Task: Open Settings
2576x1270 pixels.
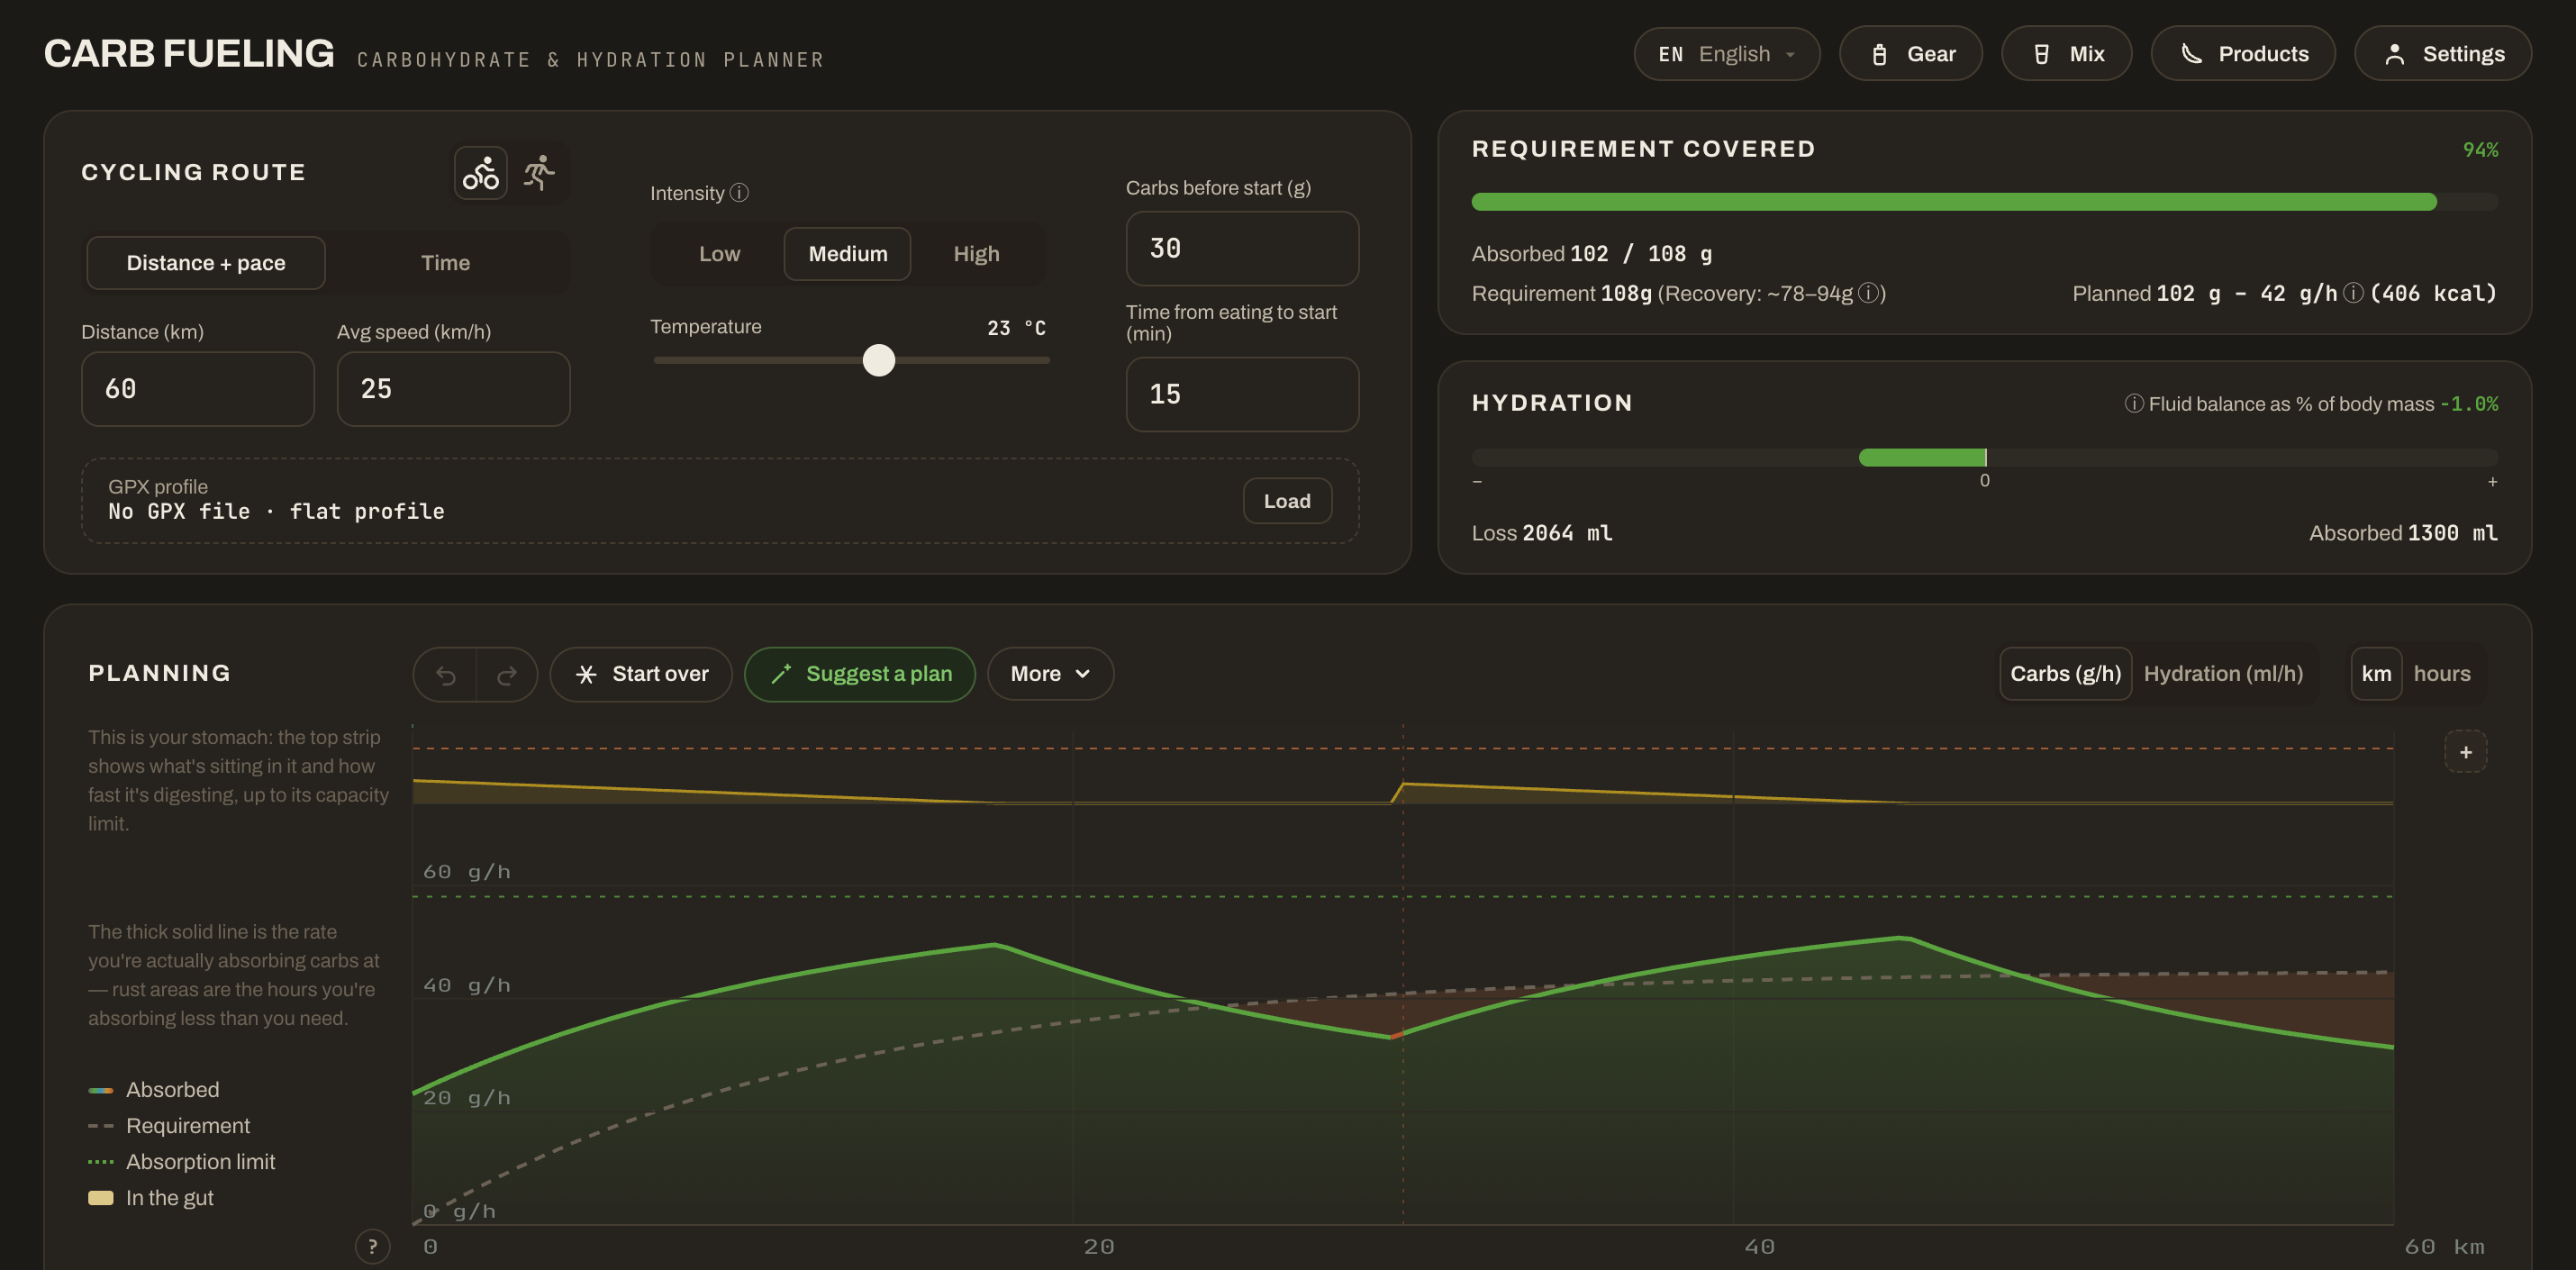Action: [x=2443, y=54]
